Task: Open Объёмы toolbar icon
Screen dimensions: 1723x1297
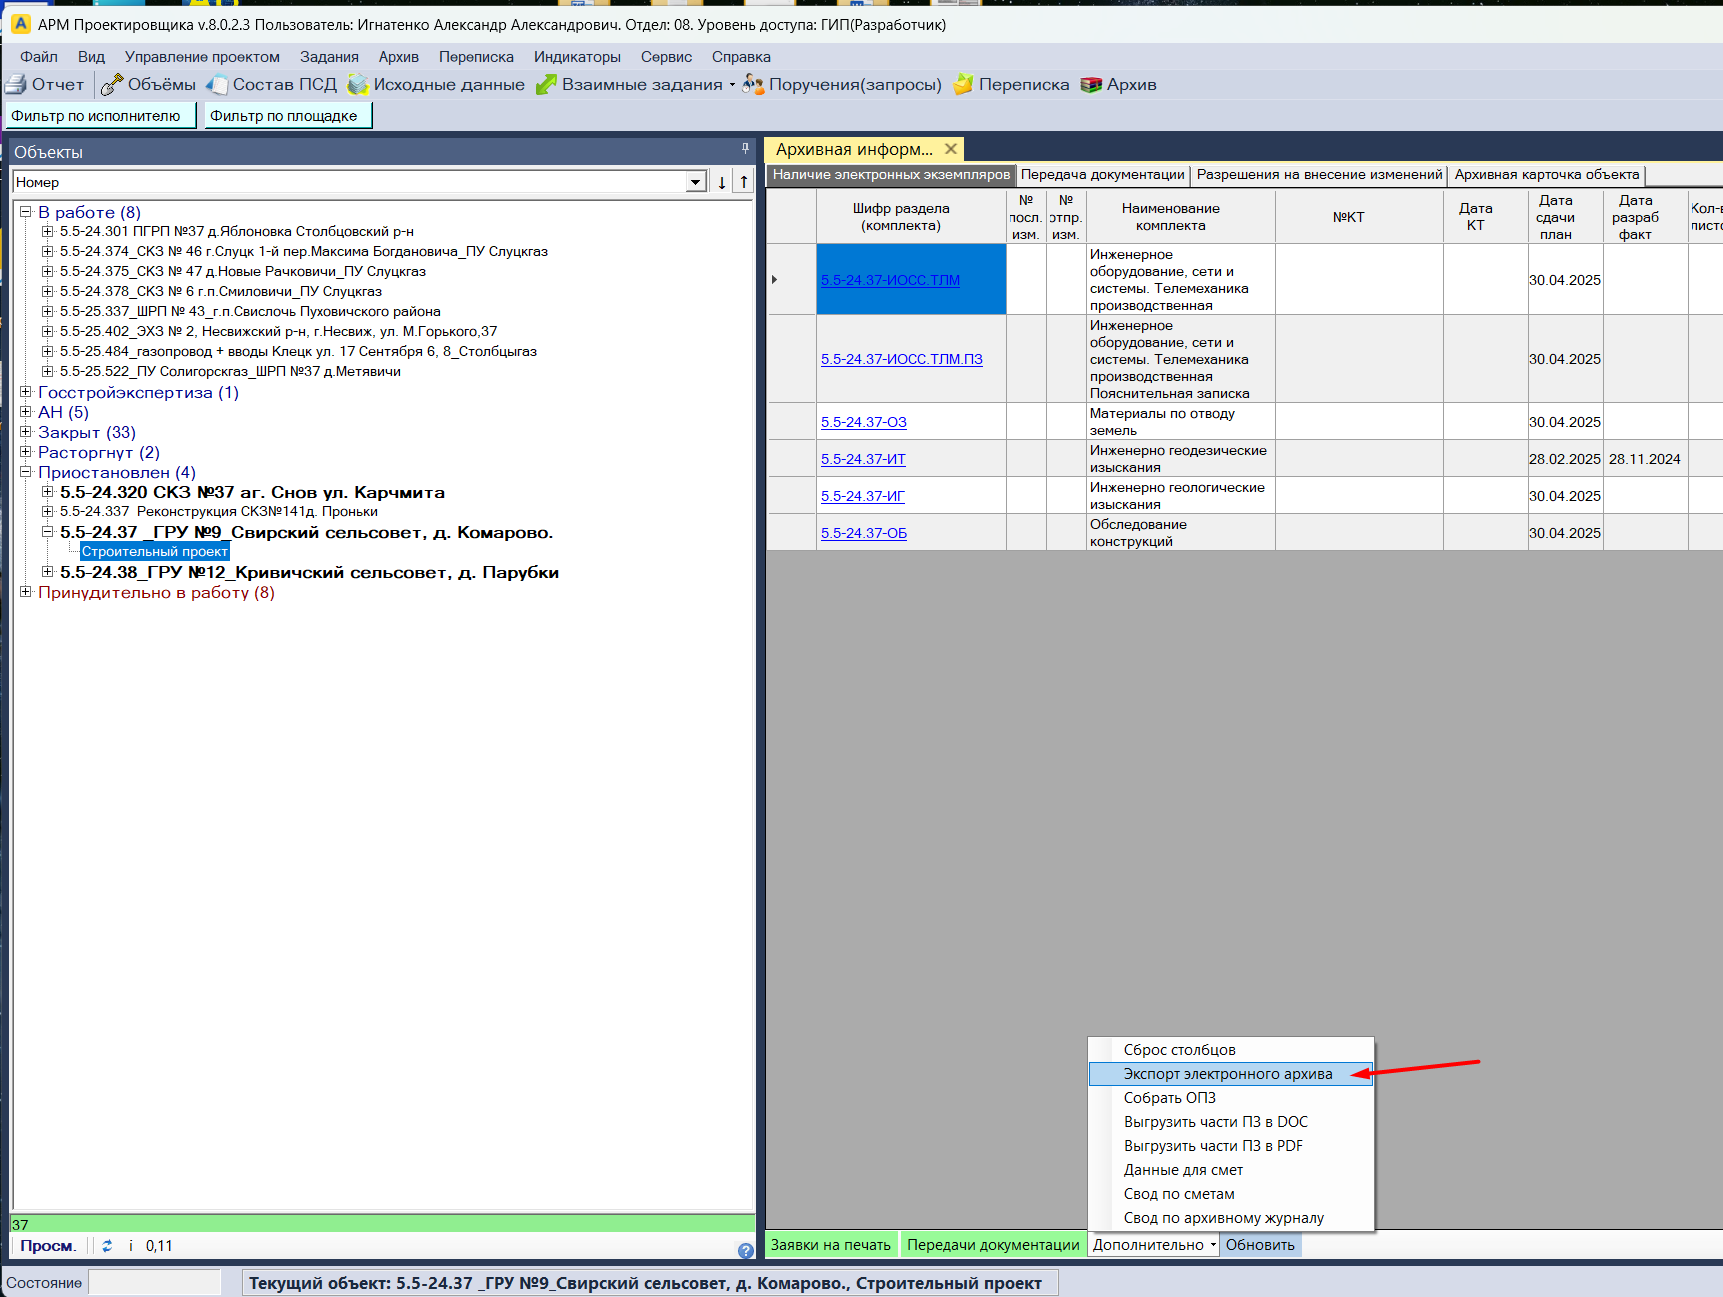Action: (x=112, y=85)
